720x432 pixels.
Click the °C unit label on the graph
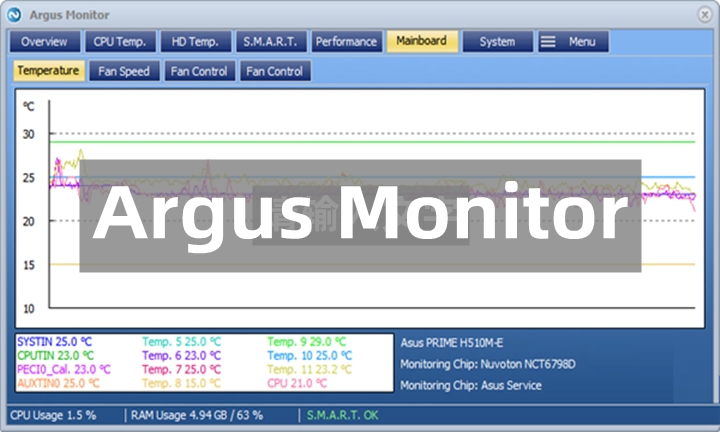click(28, 107)
